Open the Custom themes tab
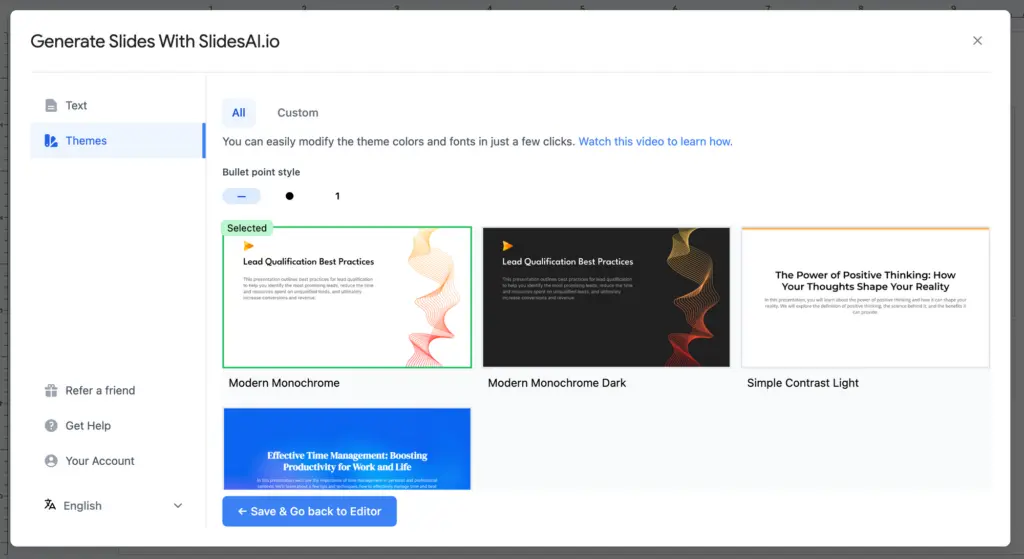 297,113
